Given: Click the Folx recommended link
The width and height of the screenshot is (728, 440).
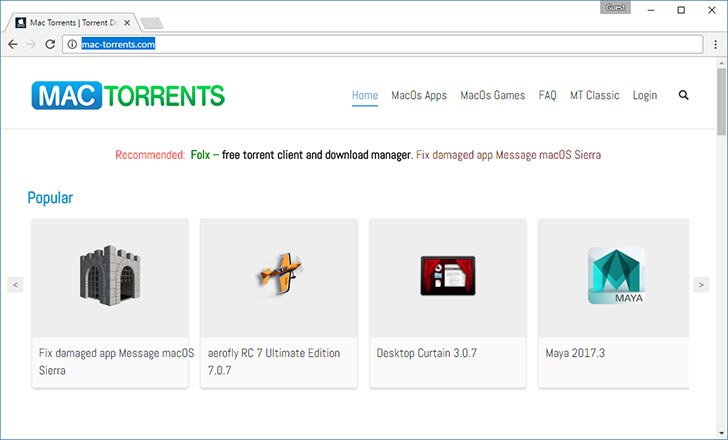Looking at the screenshot, I should pyautogui.click(x=204, y=155).
